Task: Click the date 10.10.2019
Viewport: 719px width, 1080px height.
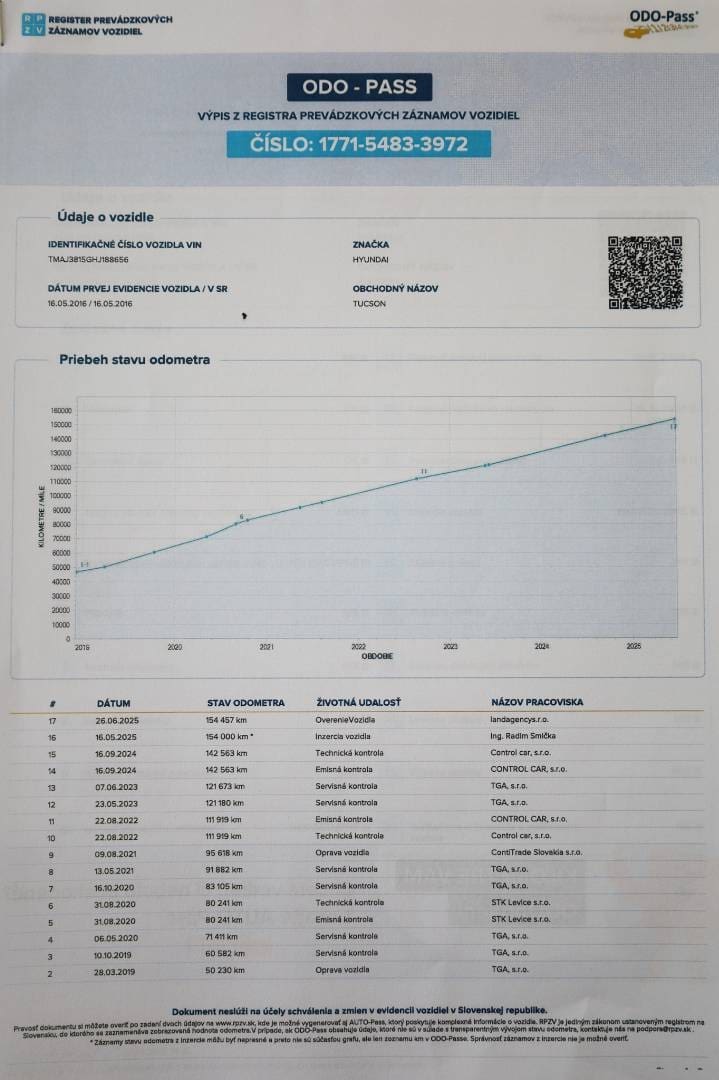Action: [x=113, y=955]
